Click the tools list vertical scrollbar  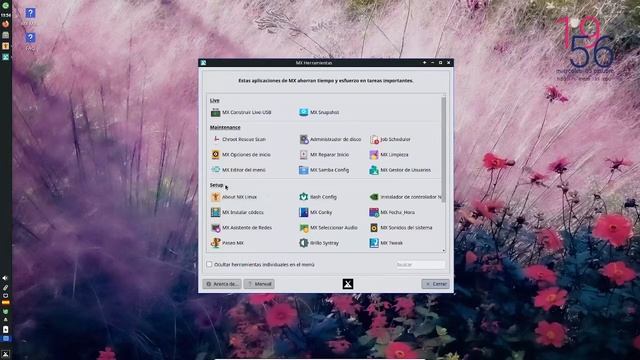[x=444, y=149]
